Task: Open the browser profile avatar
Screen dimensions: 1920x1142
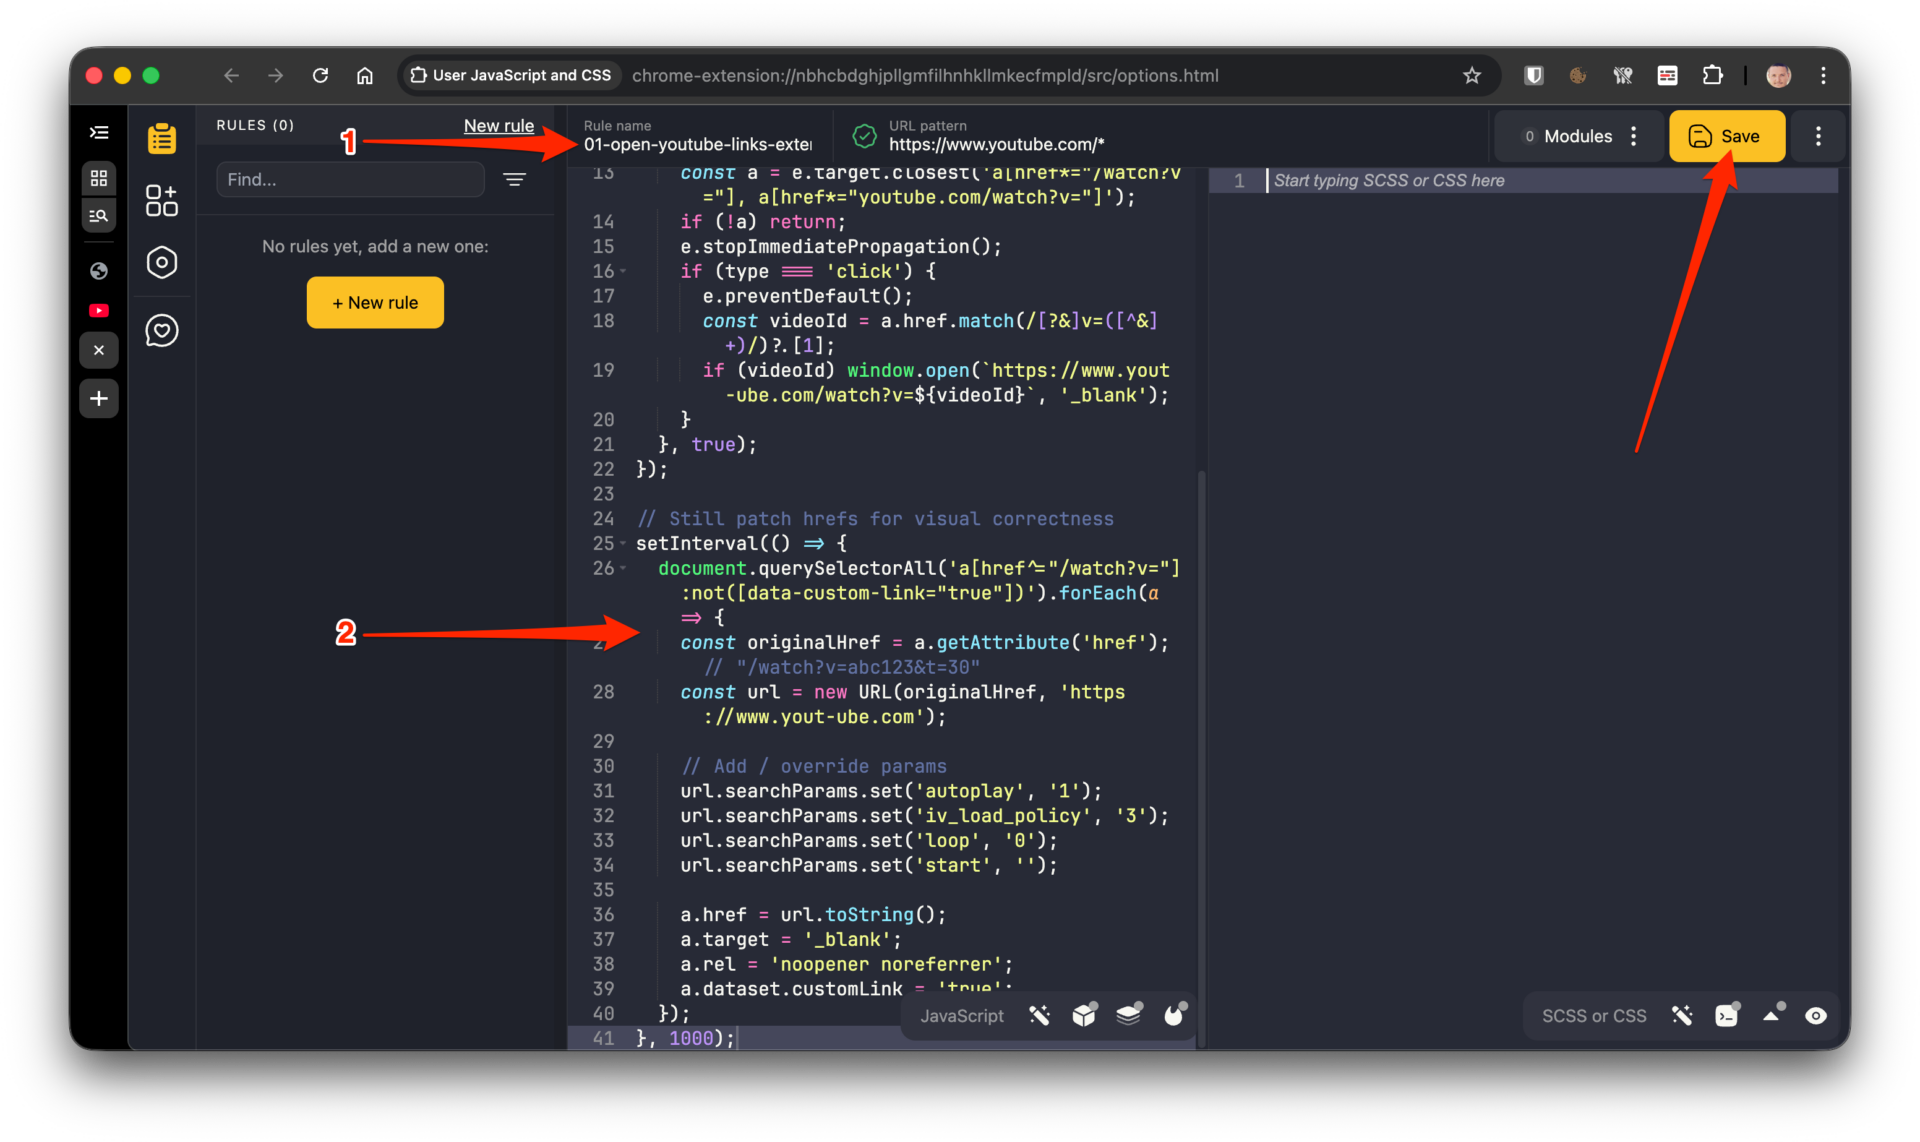Action: pos(1778,75)
